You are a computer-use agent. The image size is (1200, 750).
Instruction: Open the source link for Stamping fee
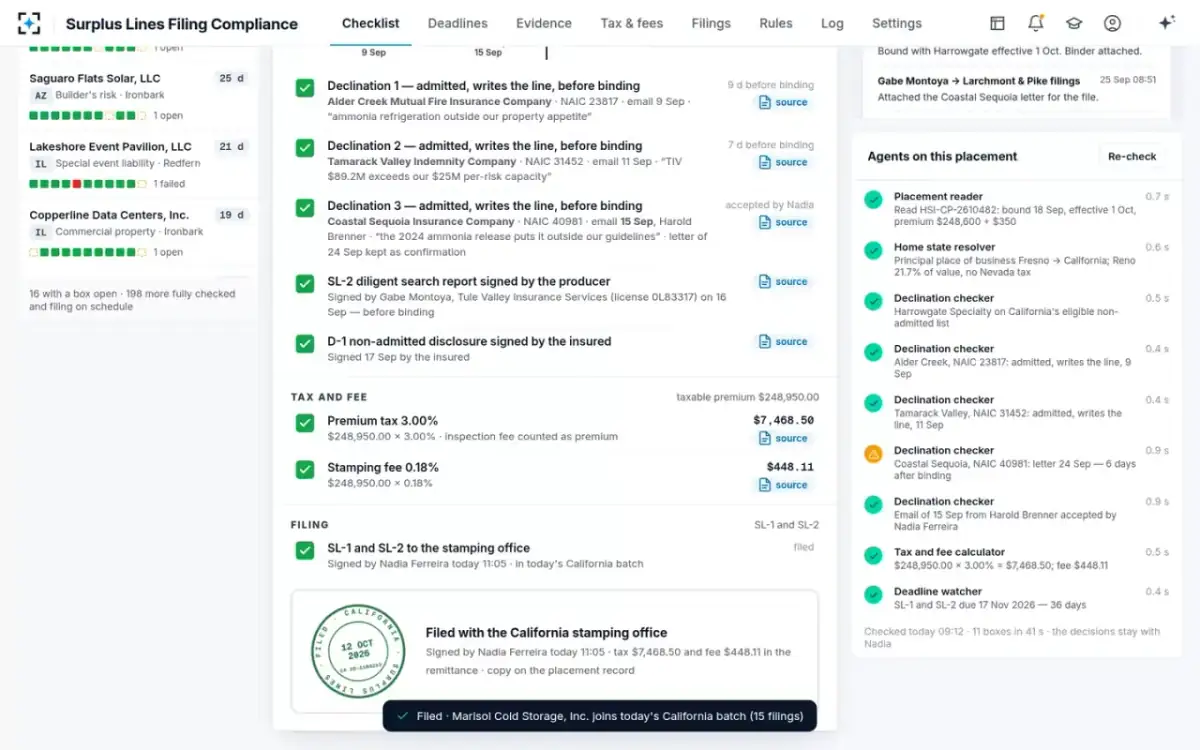784,485
